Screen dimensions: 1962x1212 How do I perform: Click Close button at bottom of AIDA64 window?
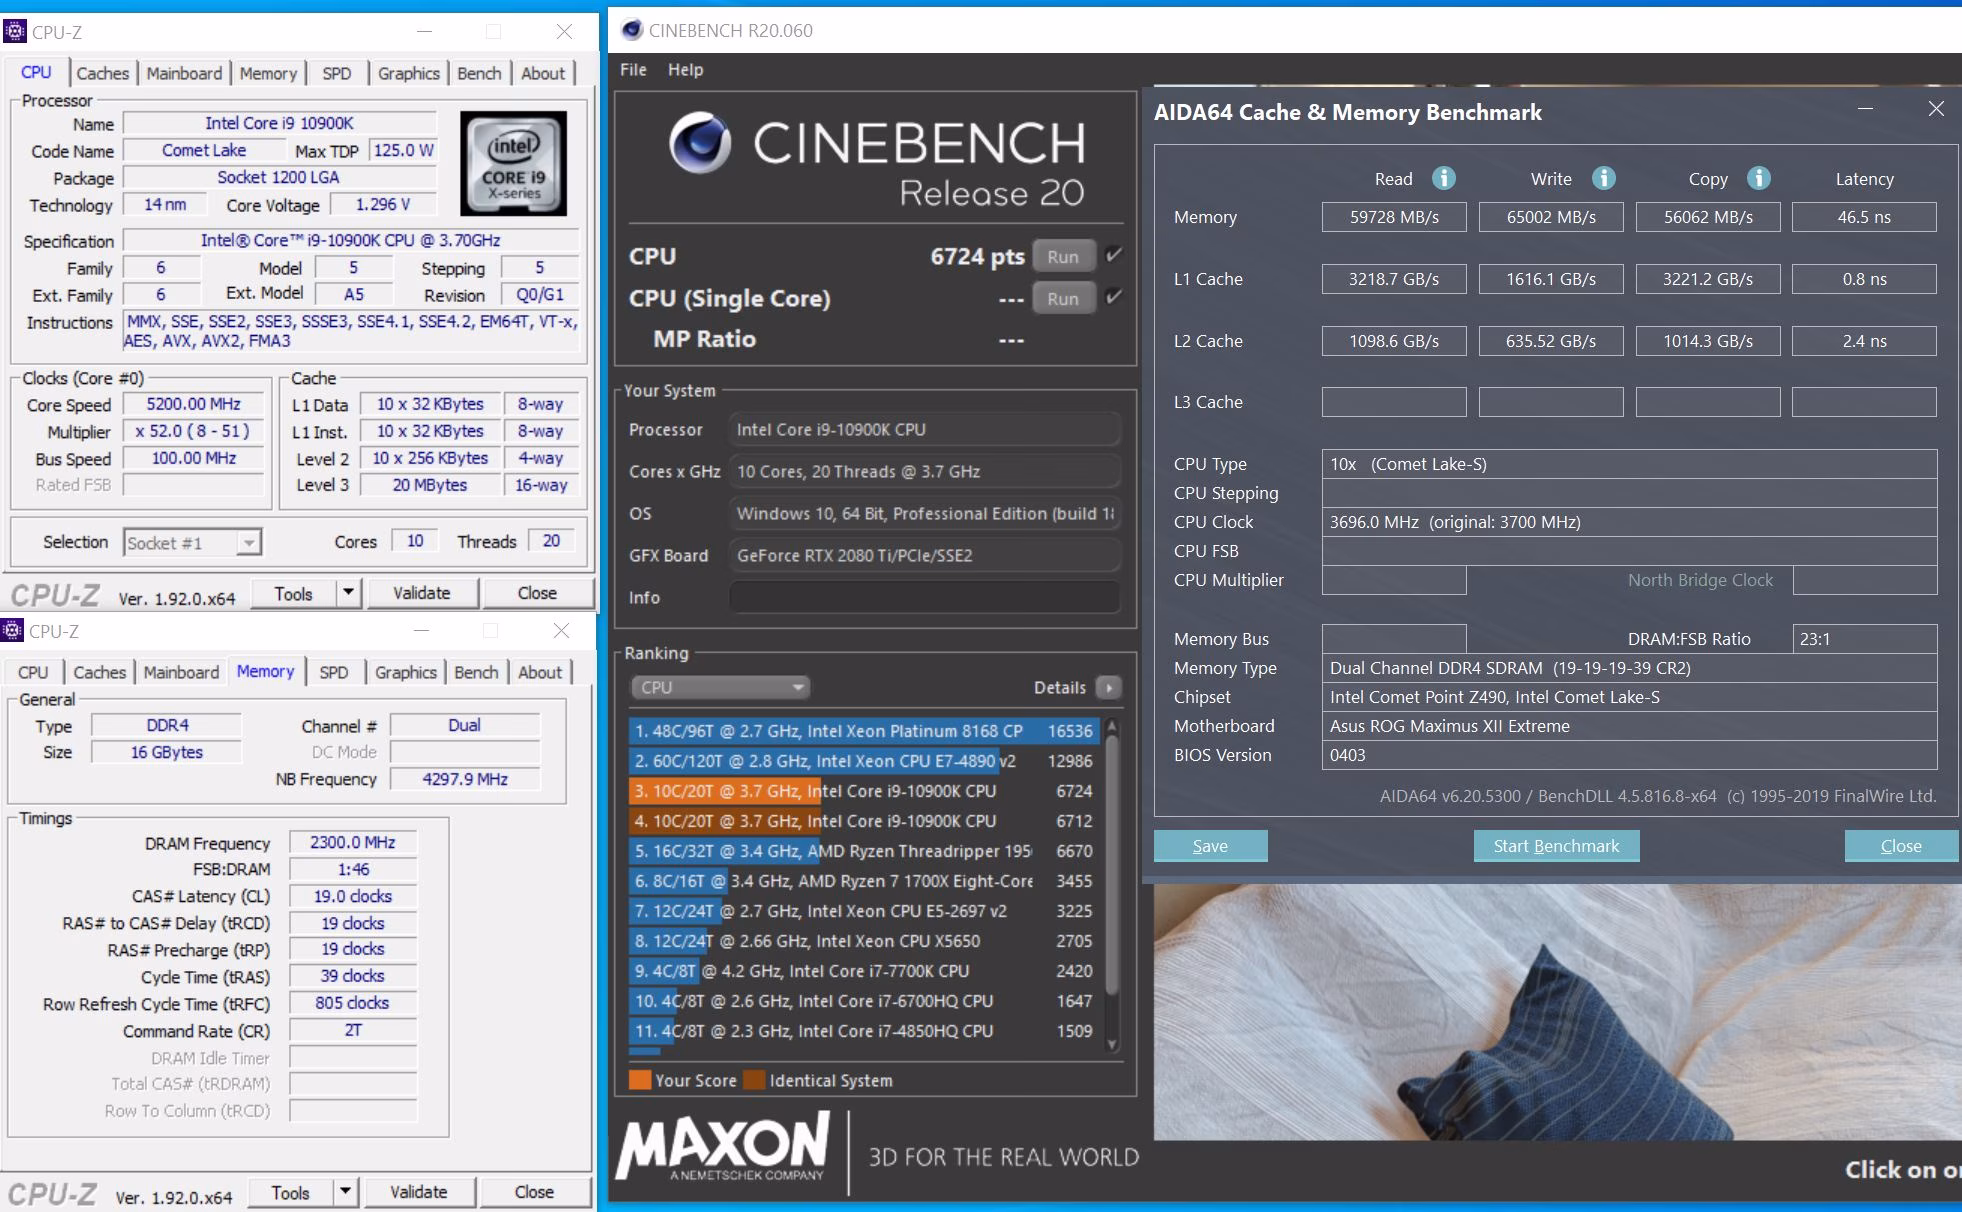[x=1901, y=846]
